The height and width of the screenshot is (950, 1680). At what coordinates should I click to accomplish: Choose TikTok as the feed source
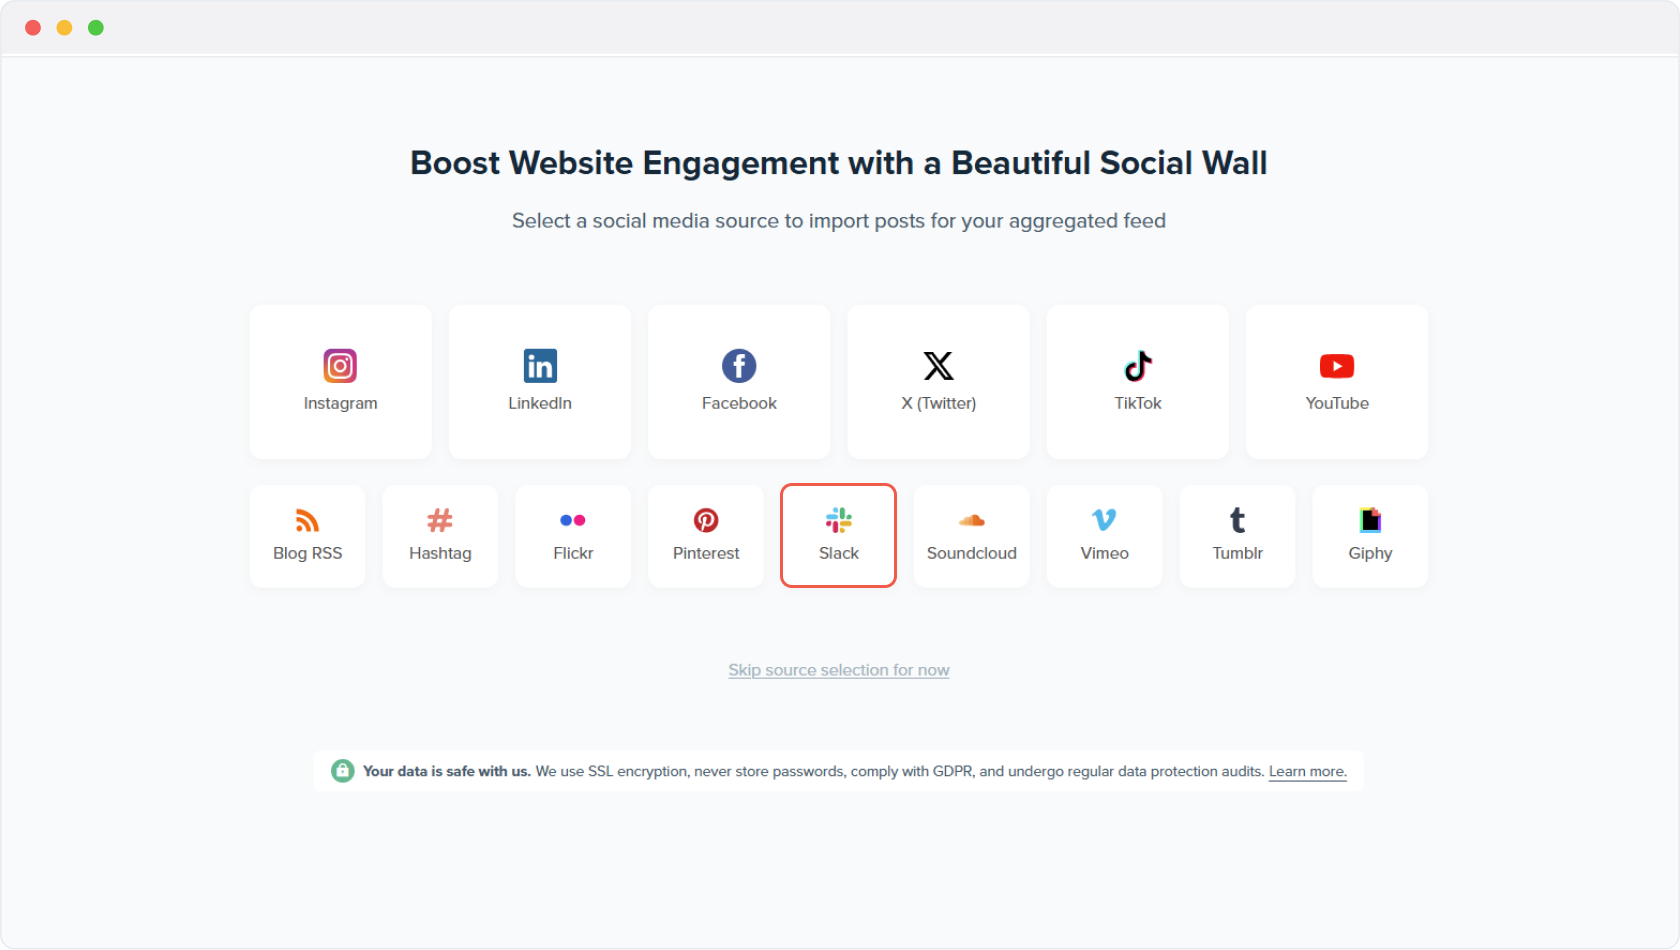click(x=1137, y=382)
